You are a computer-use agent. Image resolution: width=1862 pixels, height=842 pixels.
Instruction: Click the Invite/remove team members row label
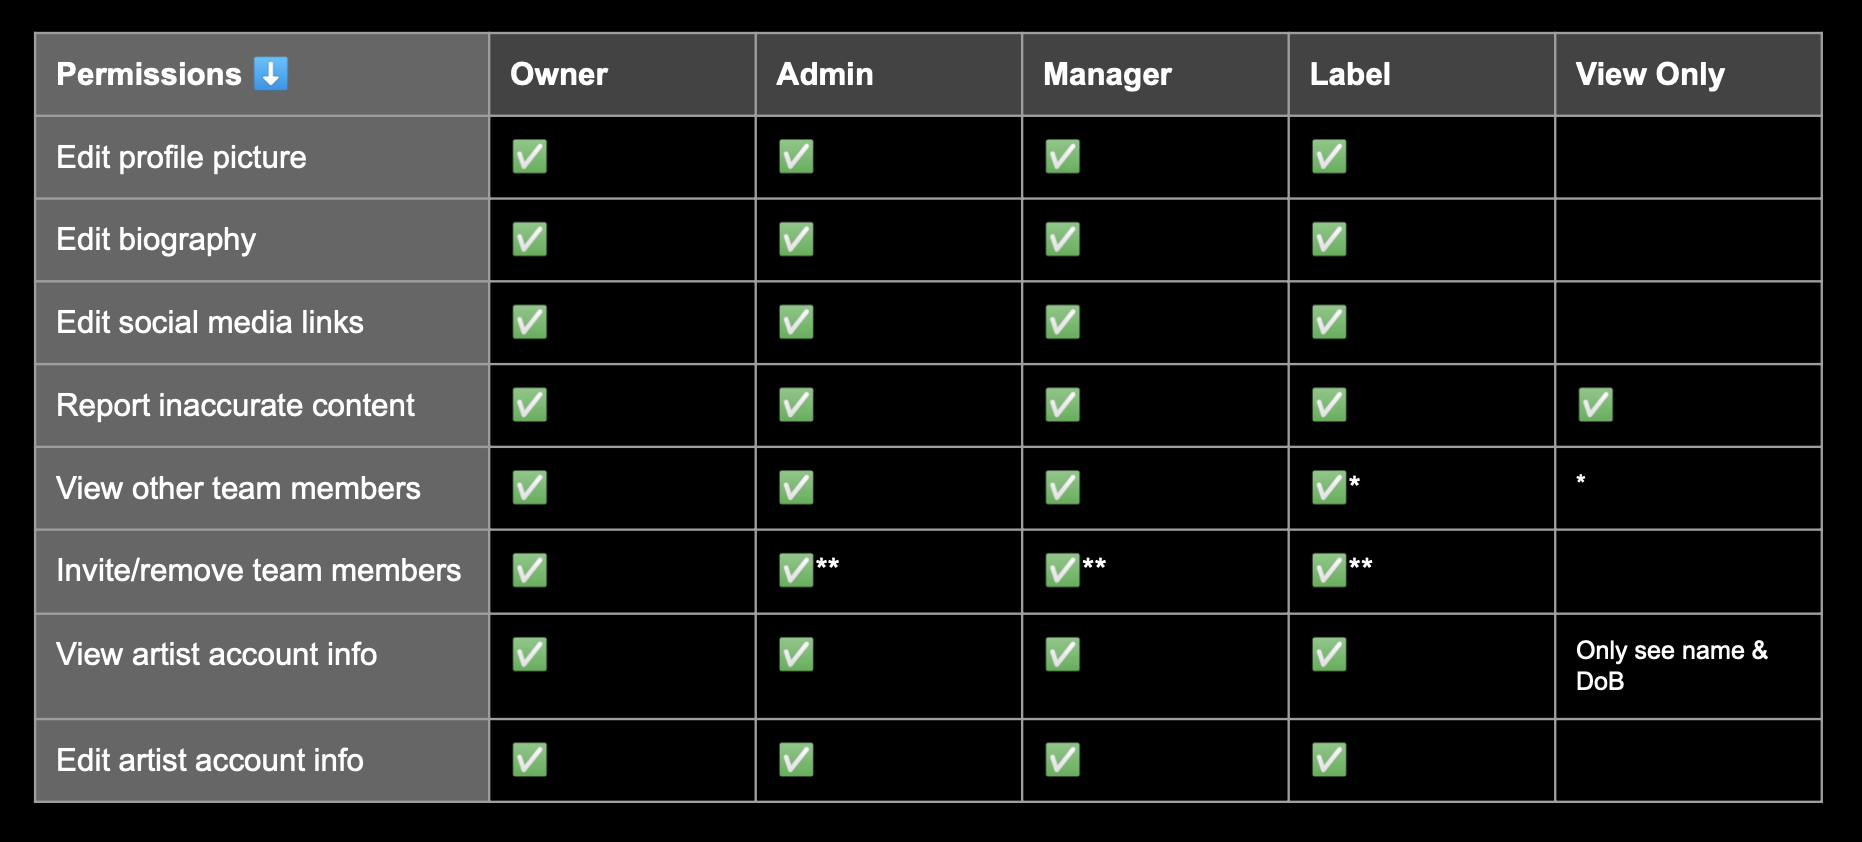pyautogui.click(x=259, y=570)
